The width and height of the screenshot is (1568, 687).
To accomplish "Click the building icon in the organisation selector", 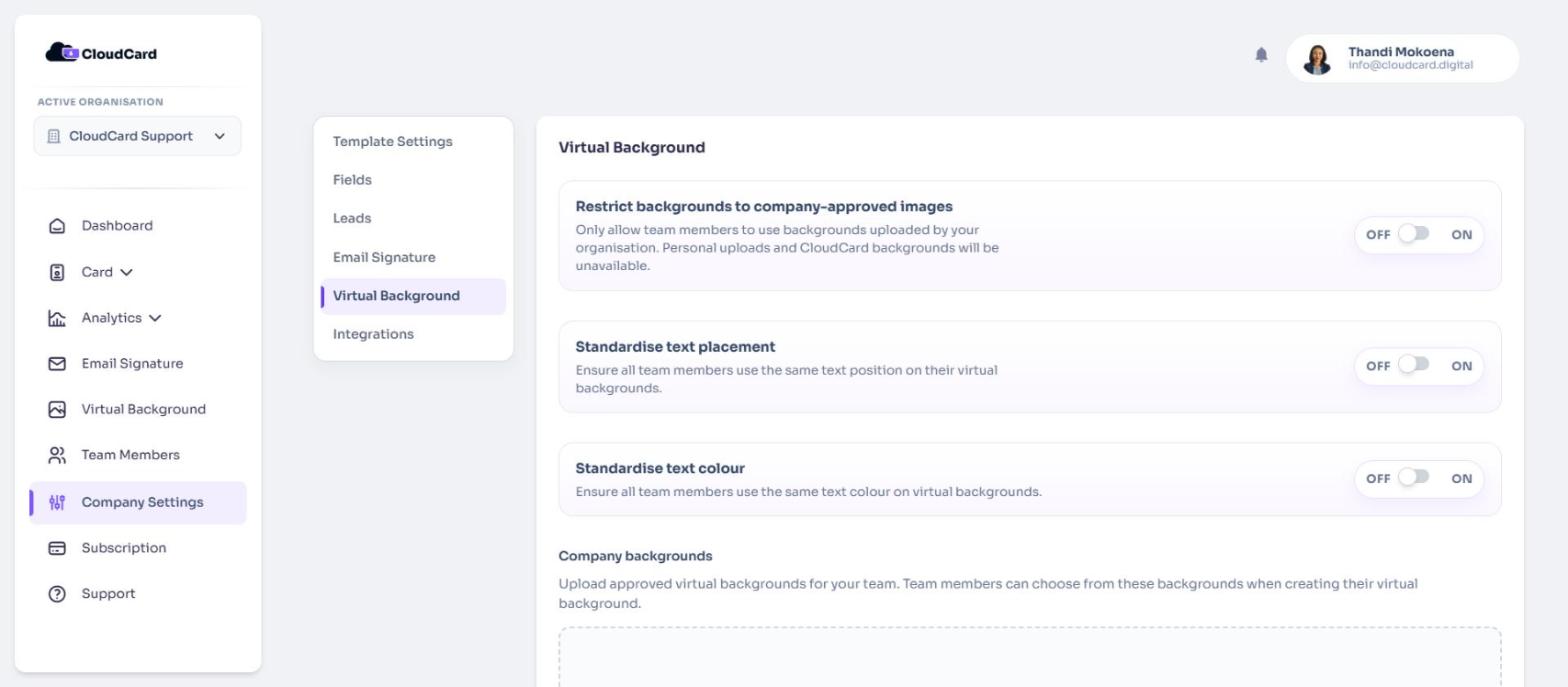I will click(54, 136).
